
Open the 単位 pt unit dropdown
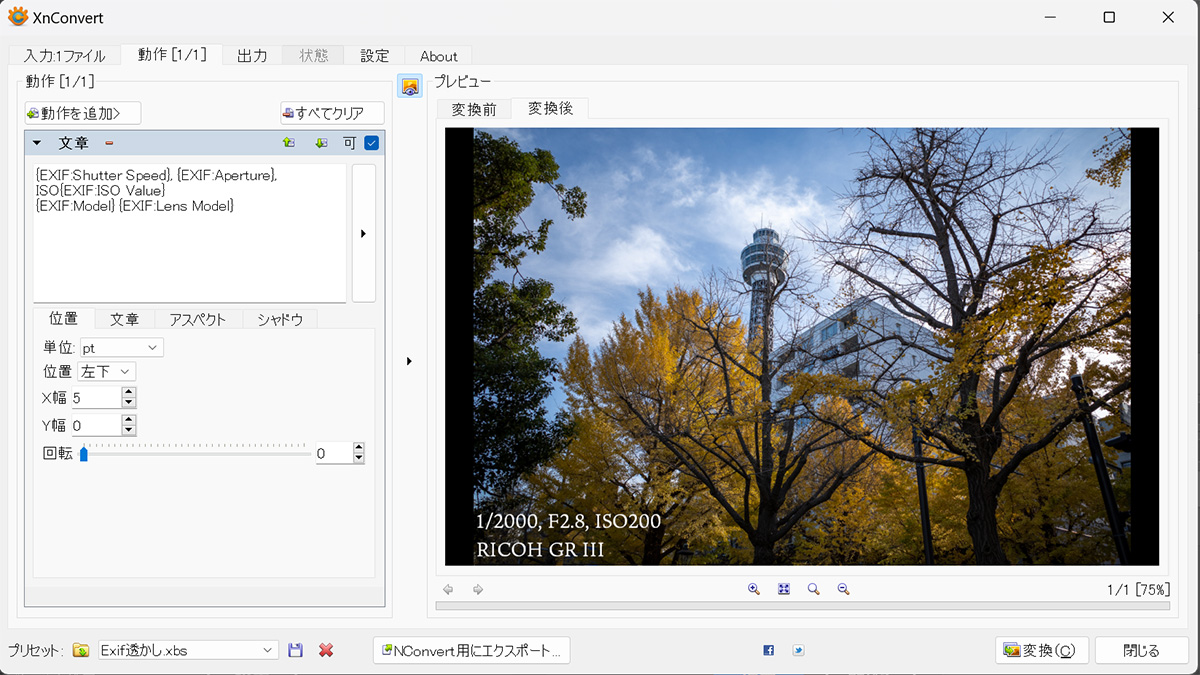coord(121,347)
